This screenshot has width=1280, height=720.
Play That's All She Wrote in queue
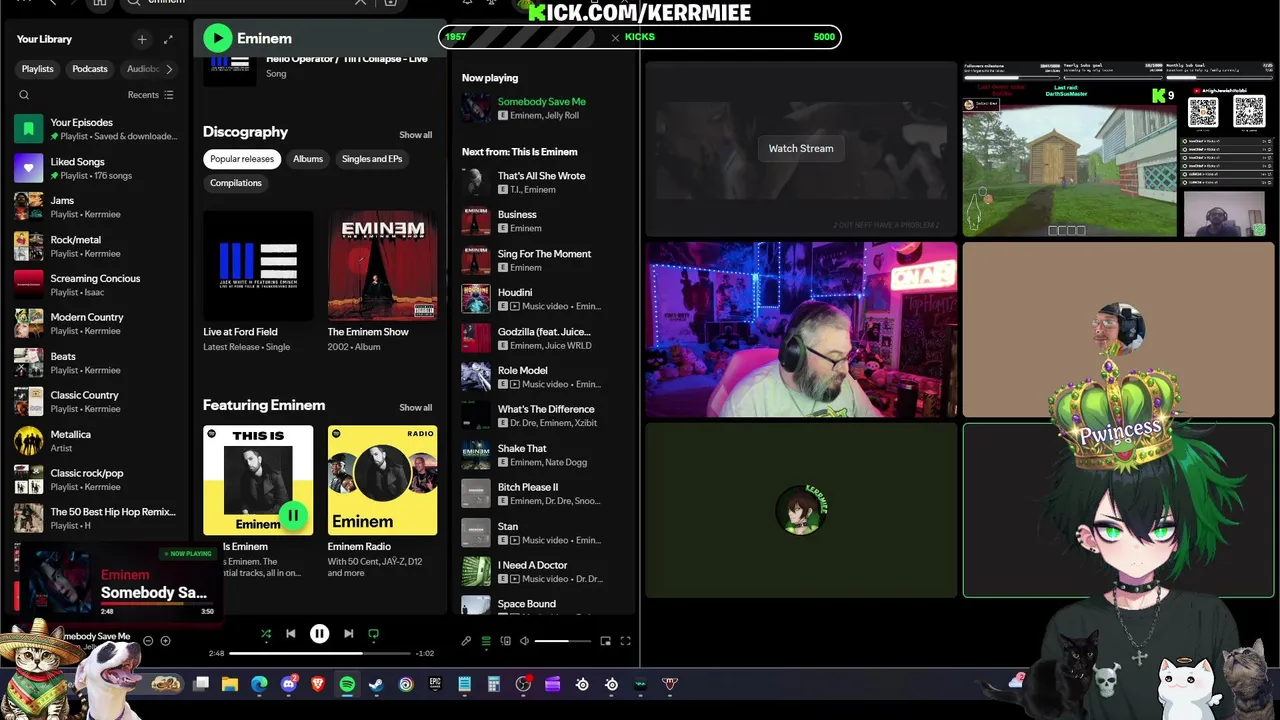click(545, 182)
